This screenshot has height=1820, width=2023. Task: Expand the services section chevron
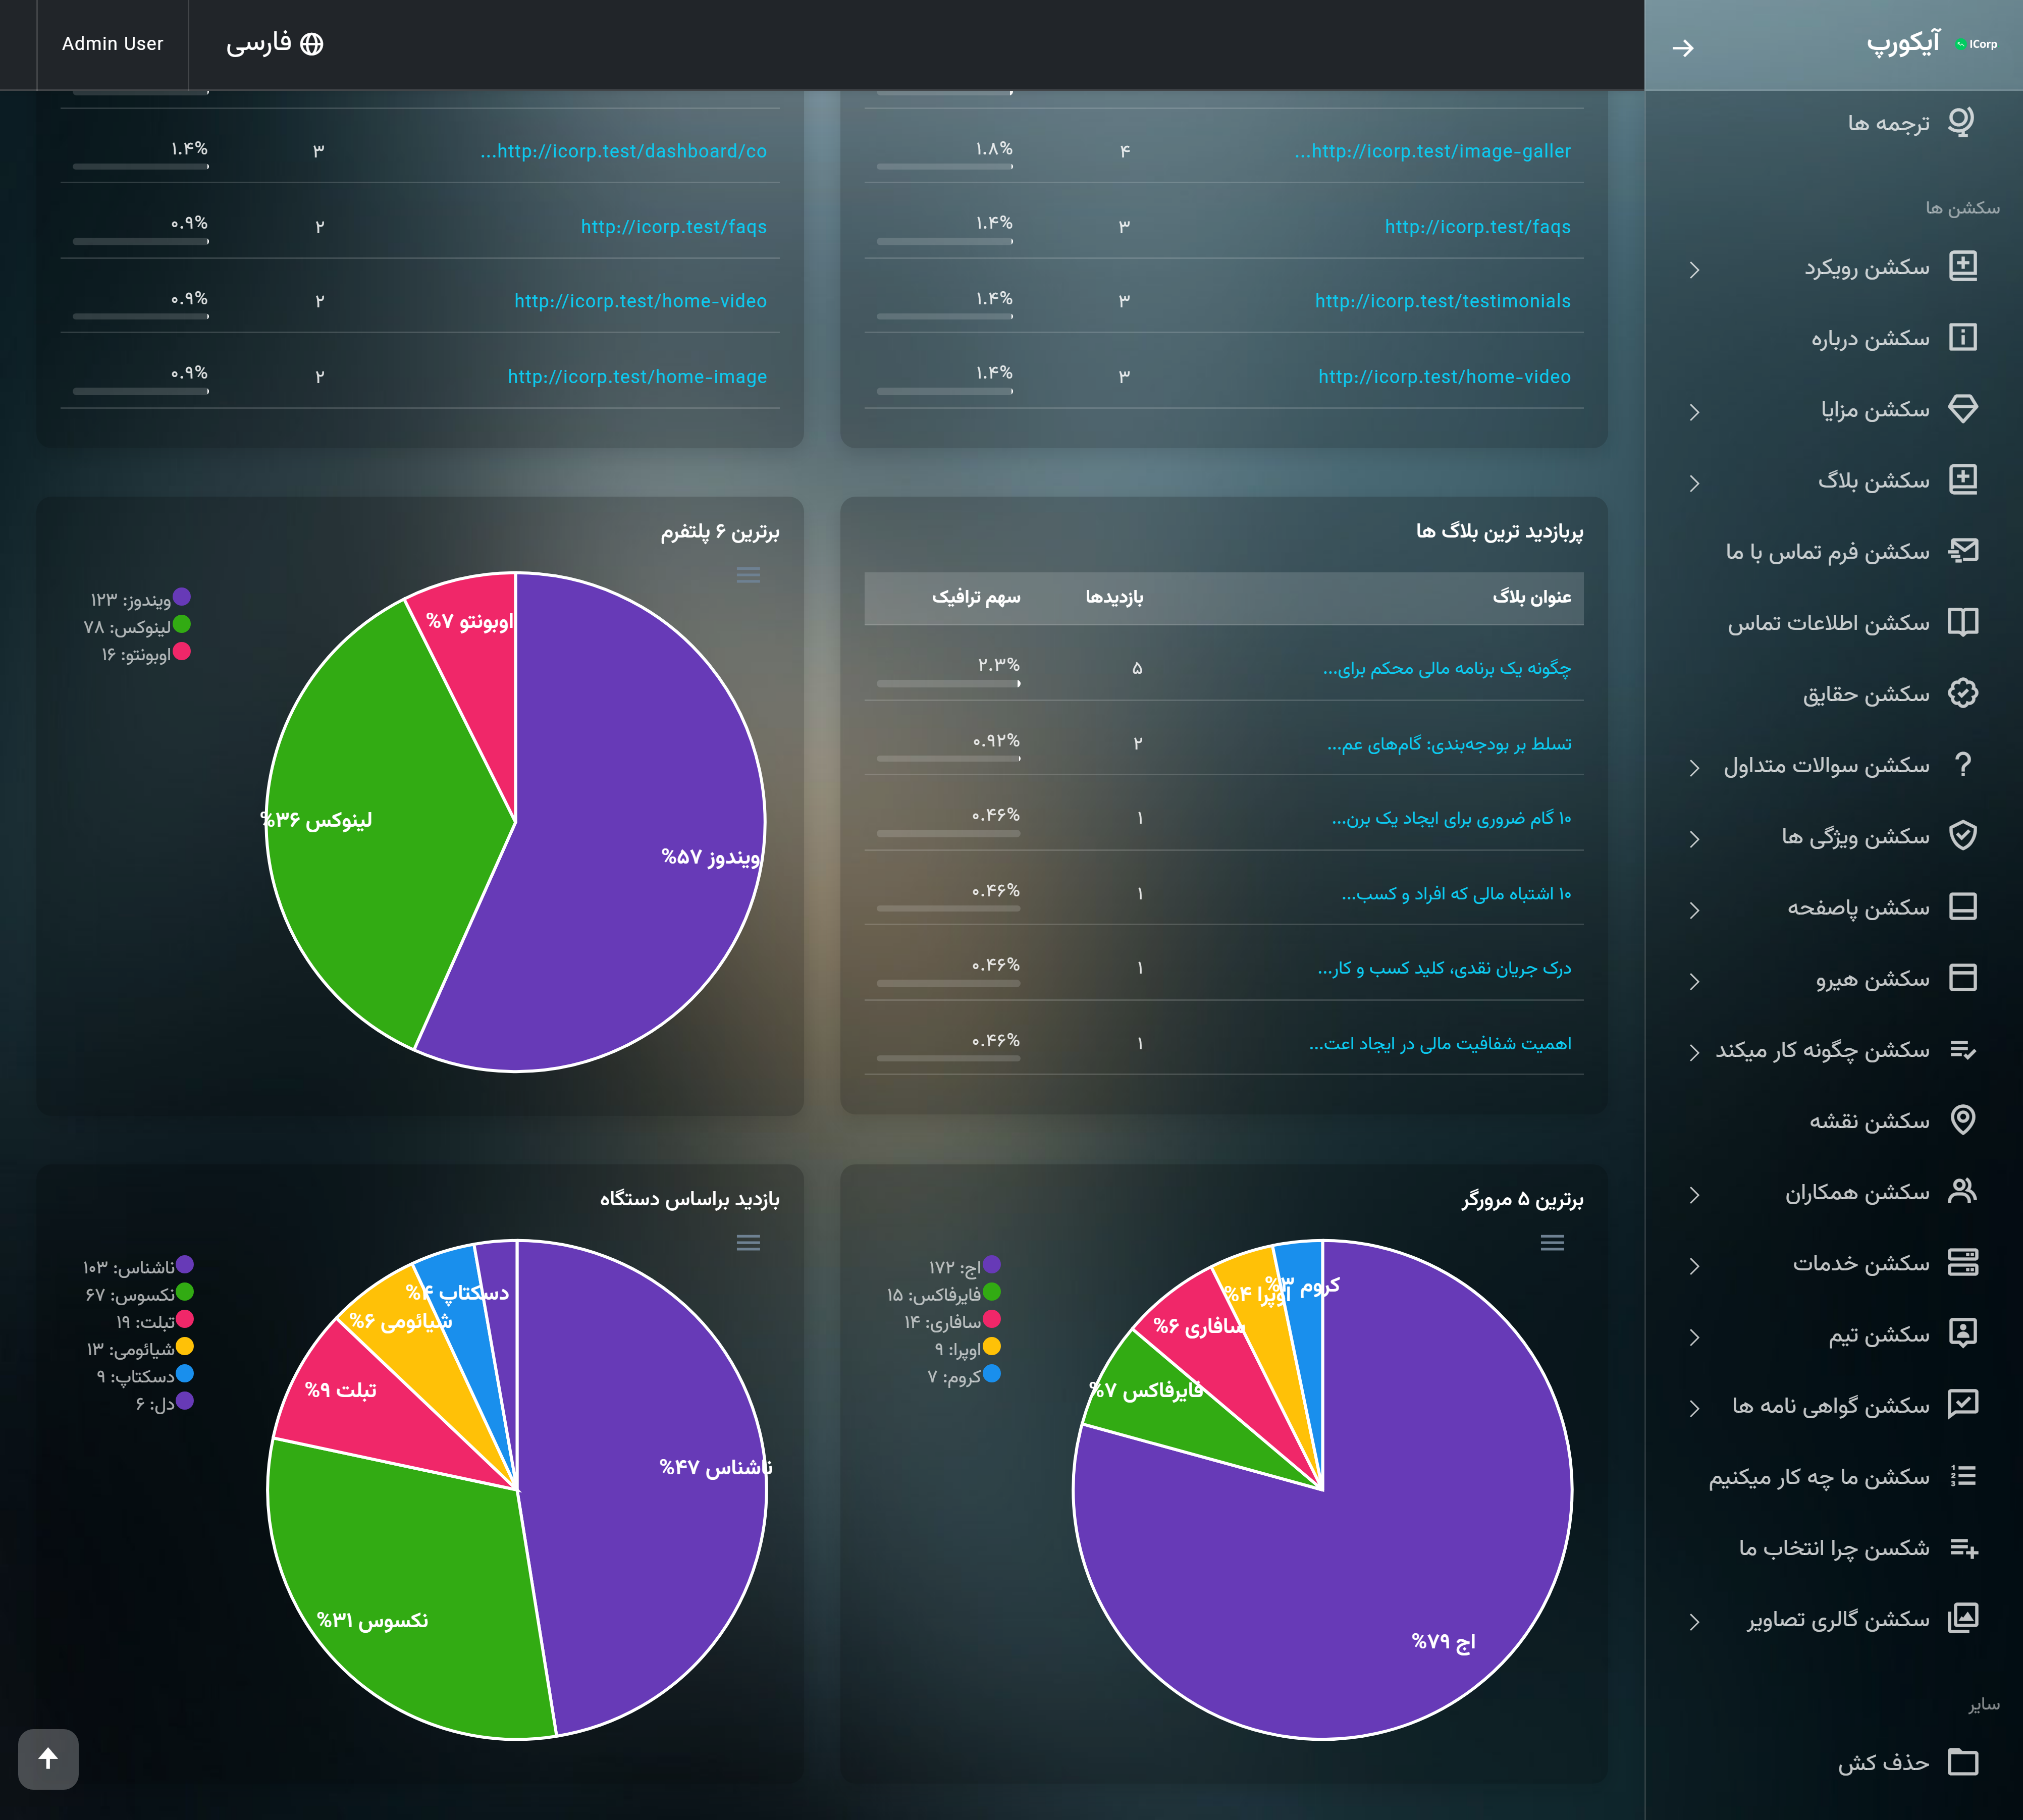pos(1694,1266)
